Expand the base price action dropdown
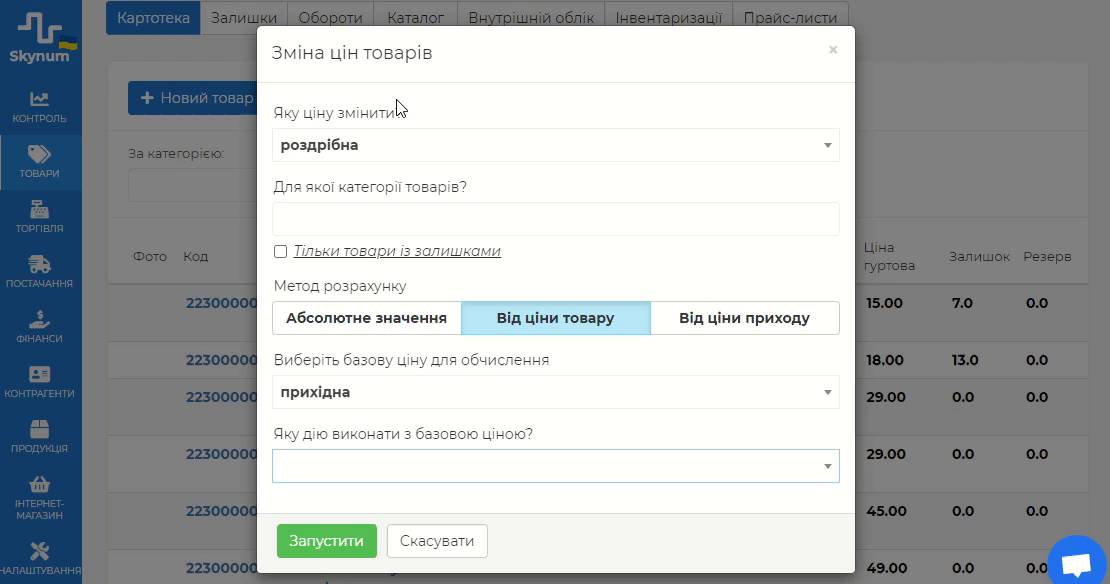This screenshot has height=584, width=1110. [x=555, y=466]
